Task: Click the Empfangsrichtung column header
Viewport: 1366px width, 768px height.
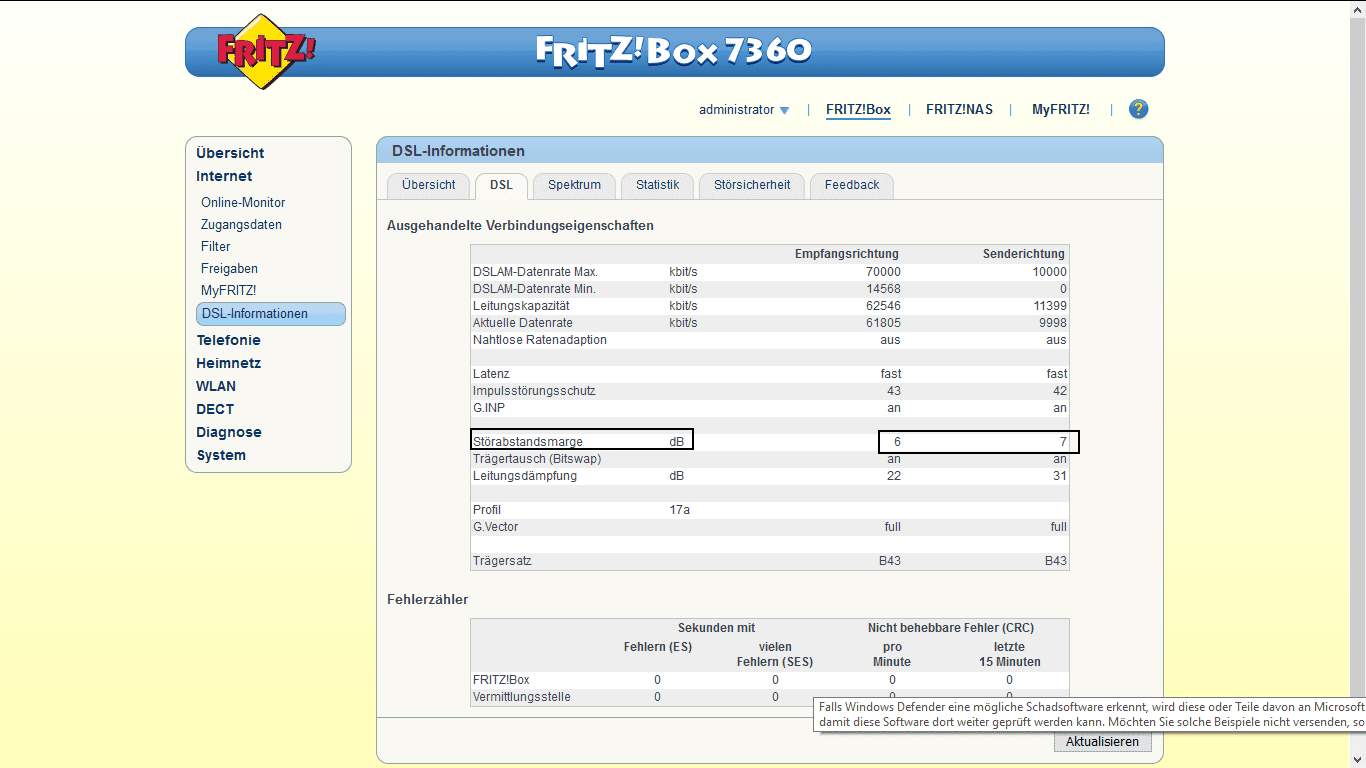Action: [847, 254]
